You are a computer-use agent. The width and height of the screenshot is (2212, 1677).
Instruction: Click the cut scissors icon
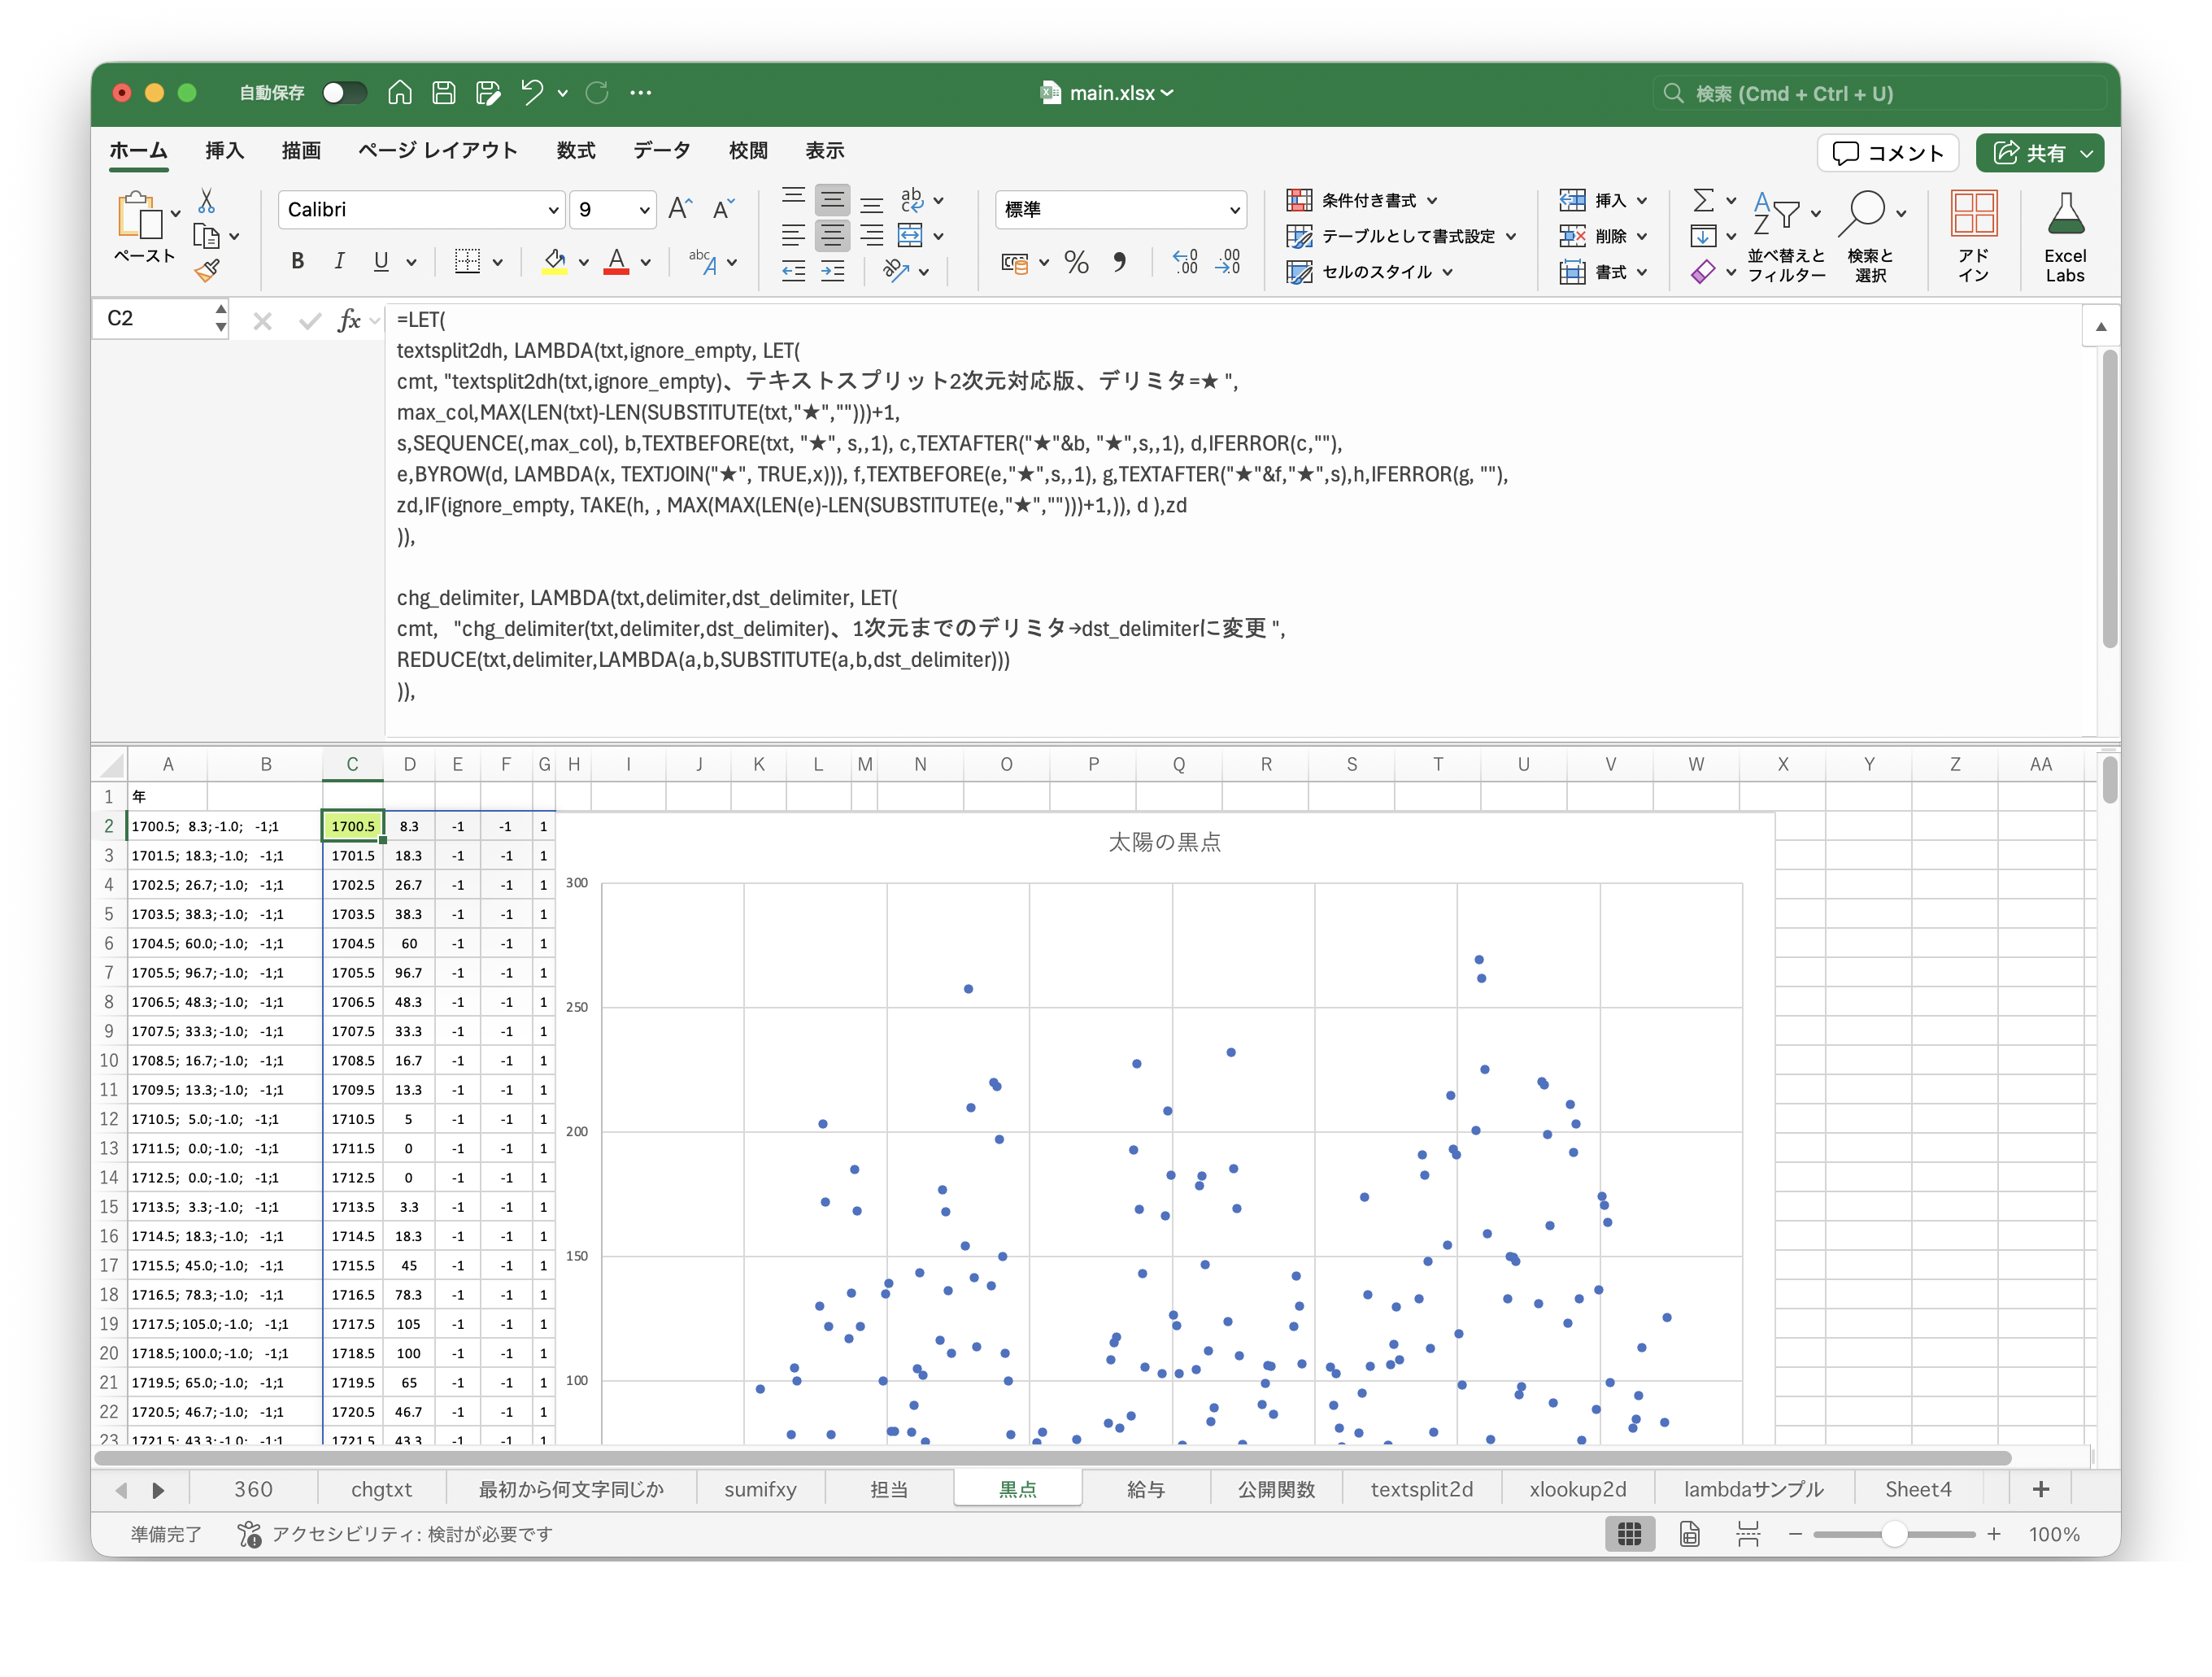point(206,201)
